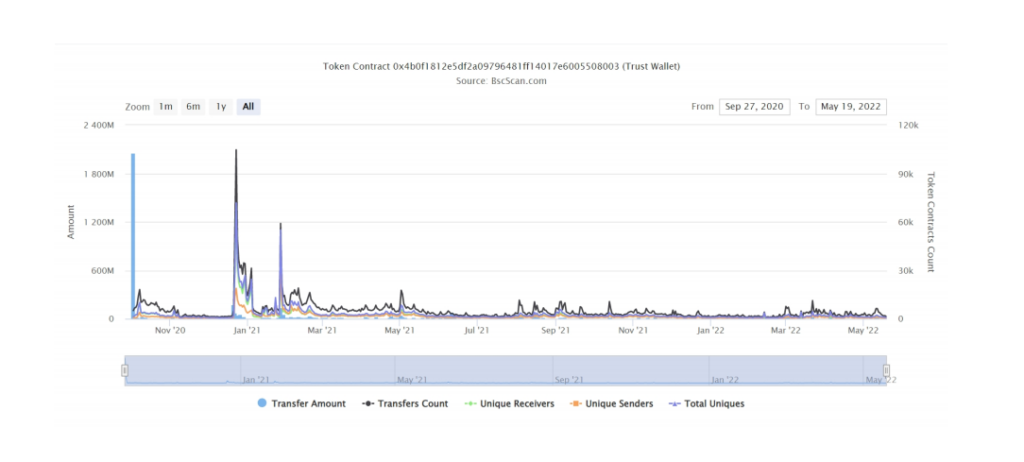
Task: Toggle Transfer Amount series in legend
Action: tap(302, 404)
